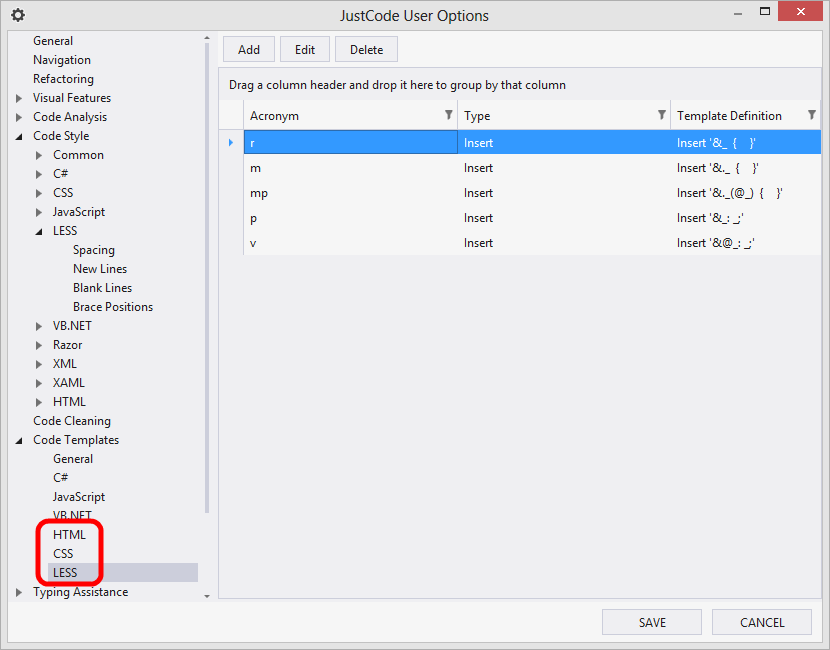Expand the CSS node under Code Style
The width and height of the screenshot is (830, 650).
point(39,194)
